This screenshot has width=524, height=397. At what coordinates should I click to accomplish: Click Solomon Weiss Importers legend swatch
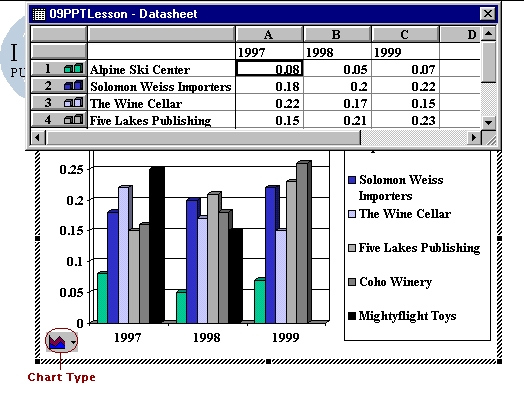point(352,180)
